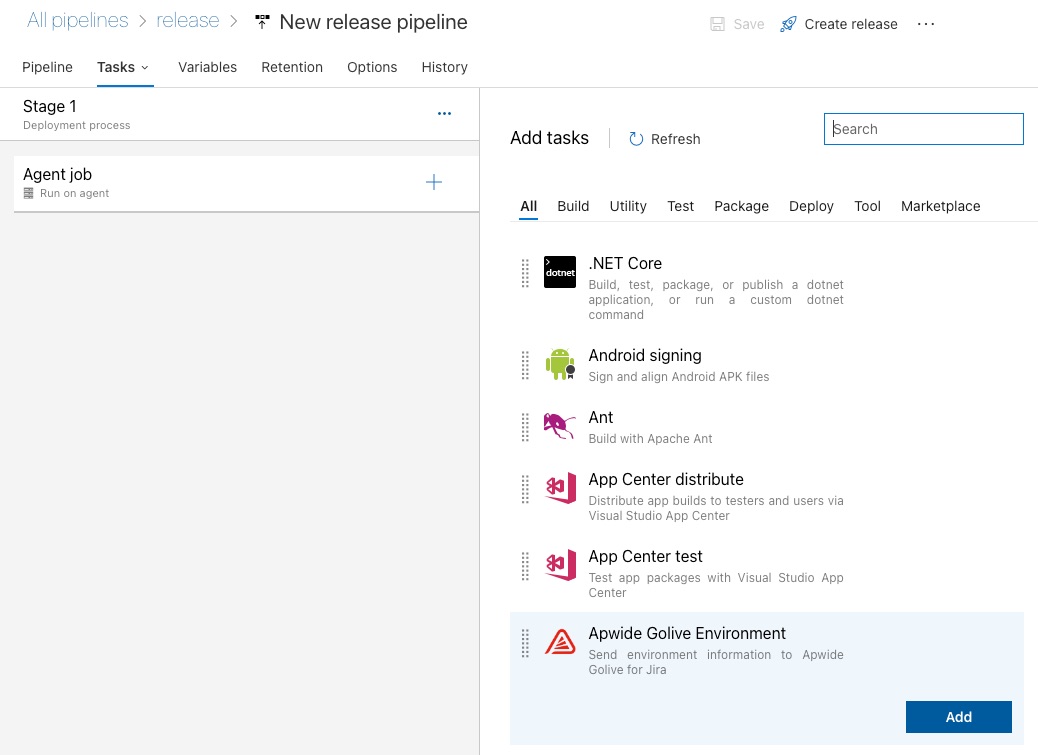1038x755 pixels.
Task: Focus the task Search field
Action: point(924,129)
